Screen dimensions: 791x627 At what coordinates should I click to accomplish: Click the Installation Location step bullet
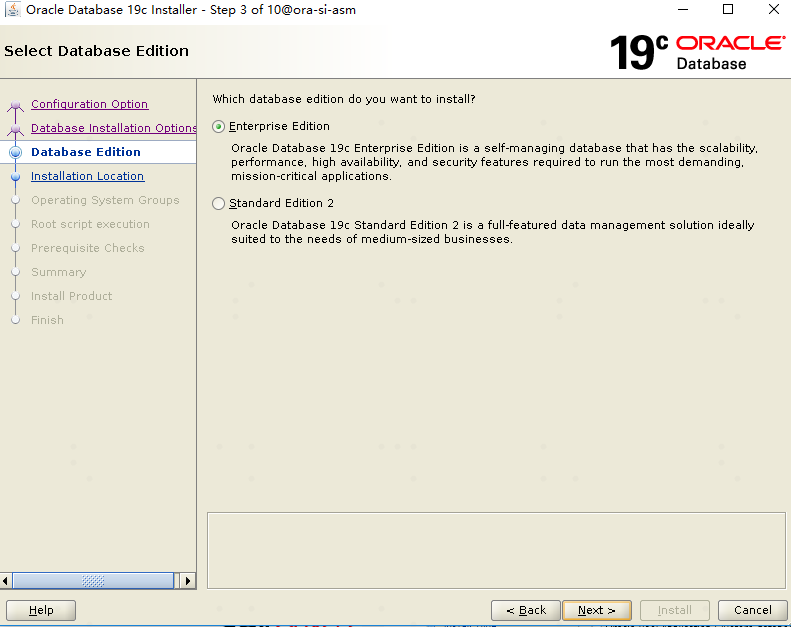pyautogui.click(x=16, y=177)
